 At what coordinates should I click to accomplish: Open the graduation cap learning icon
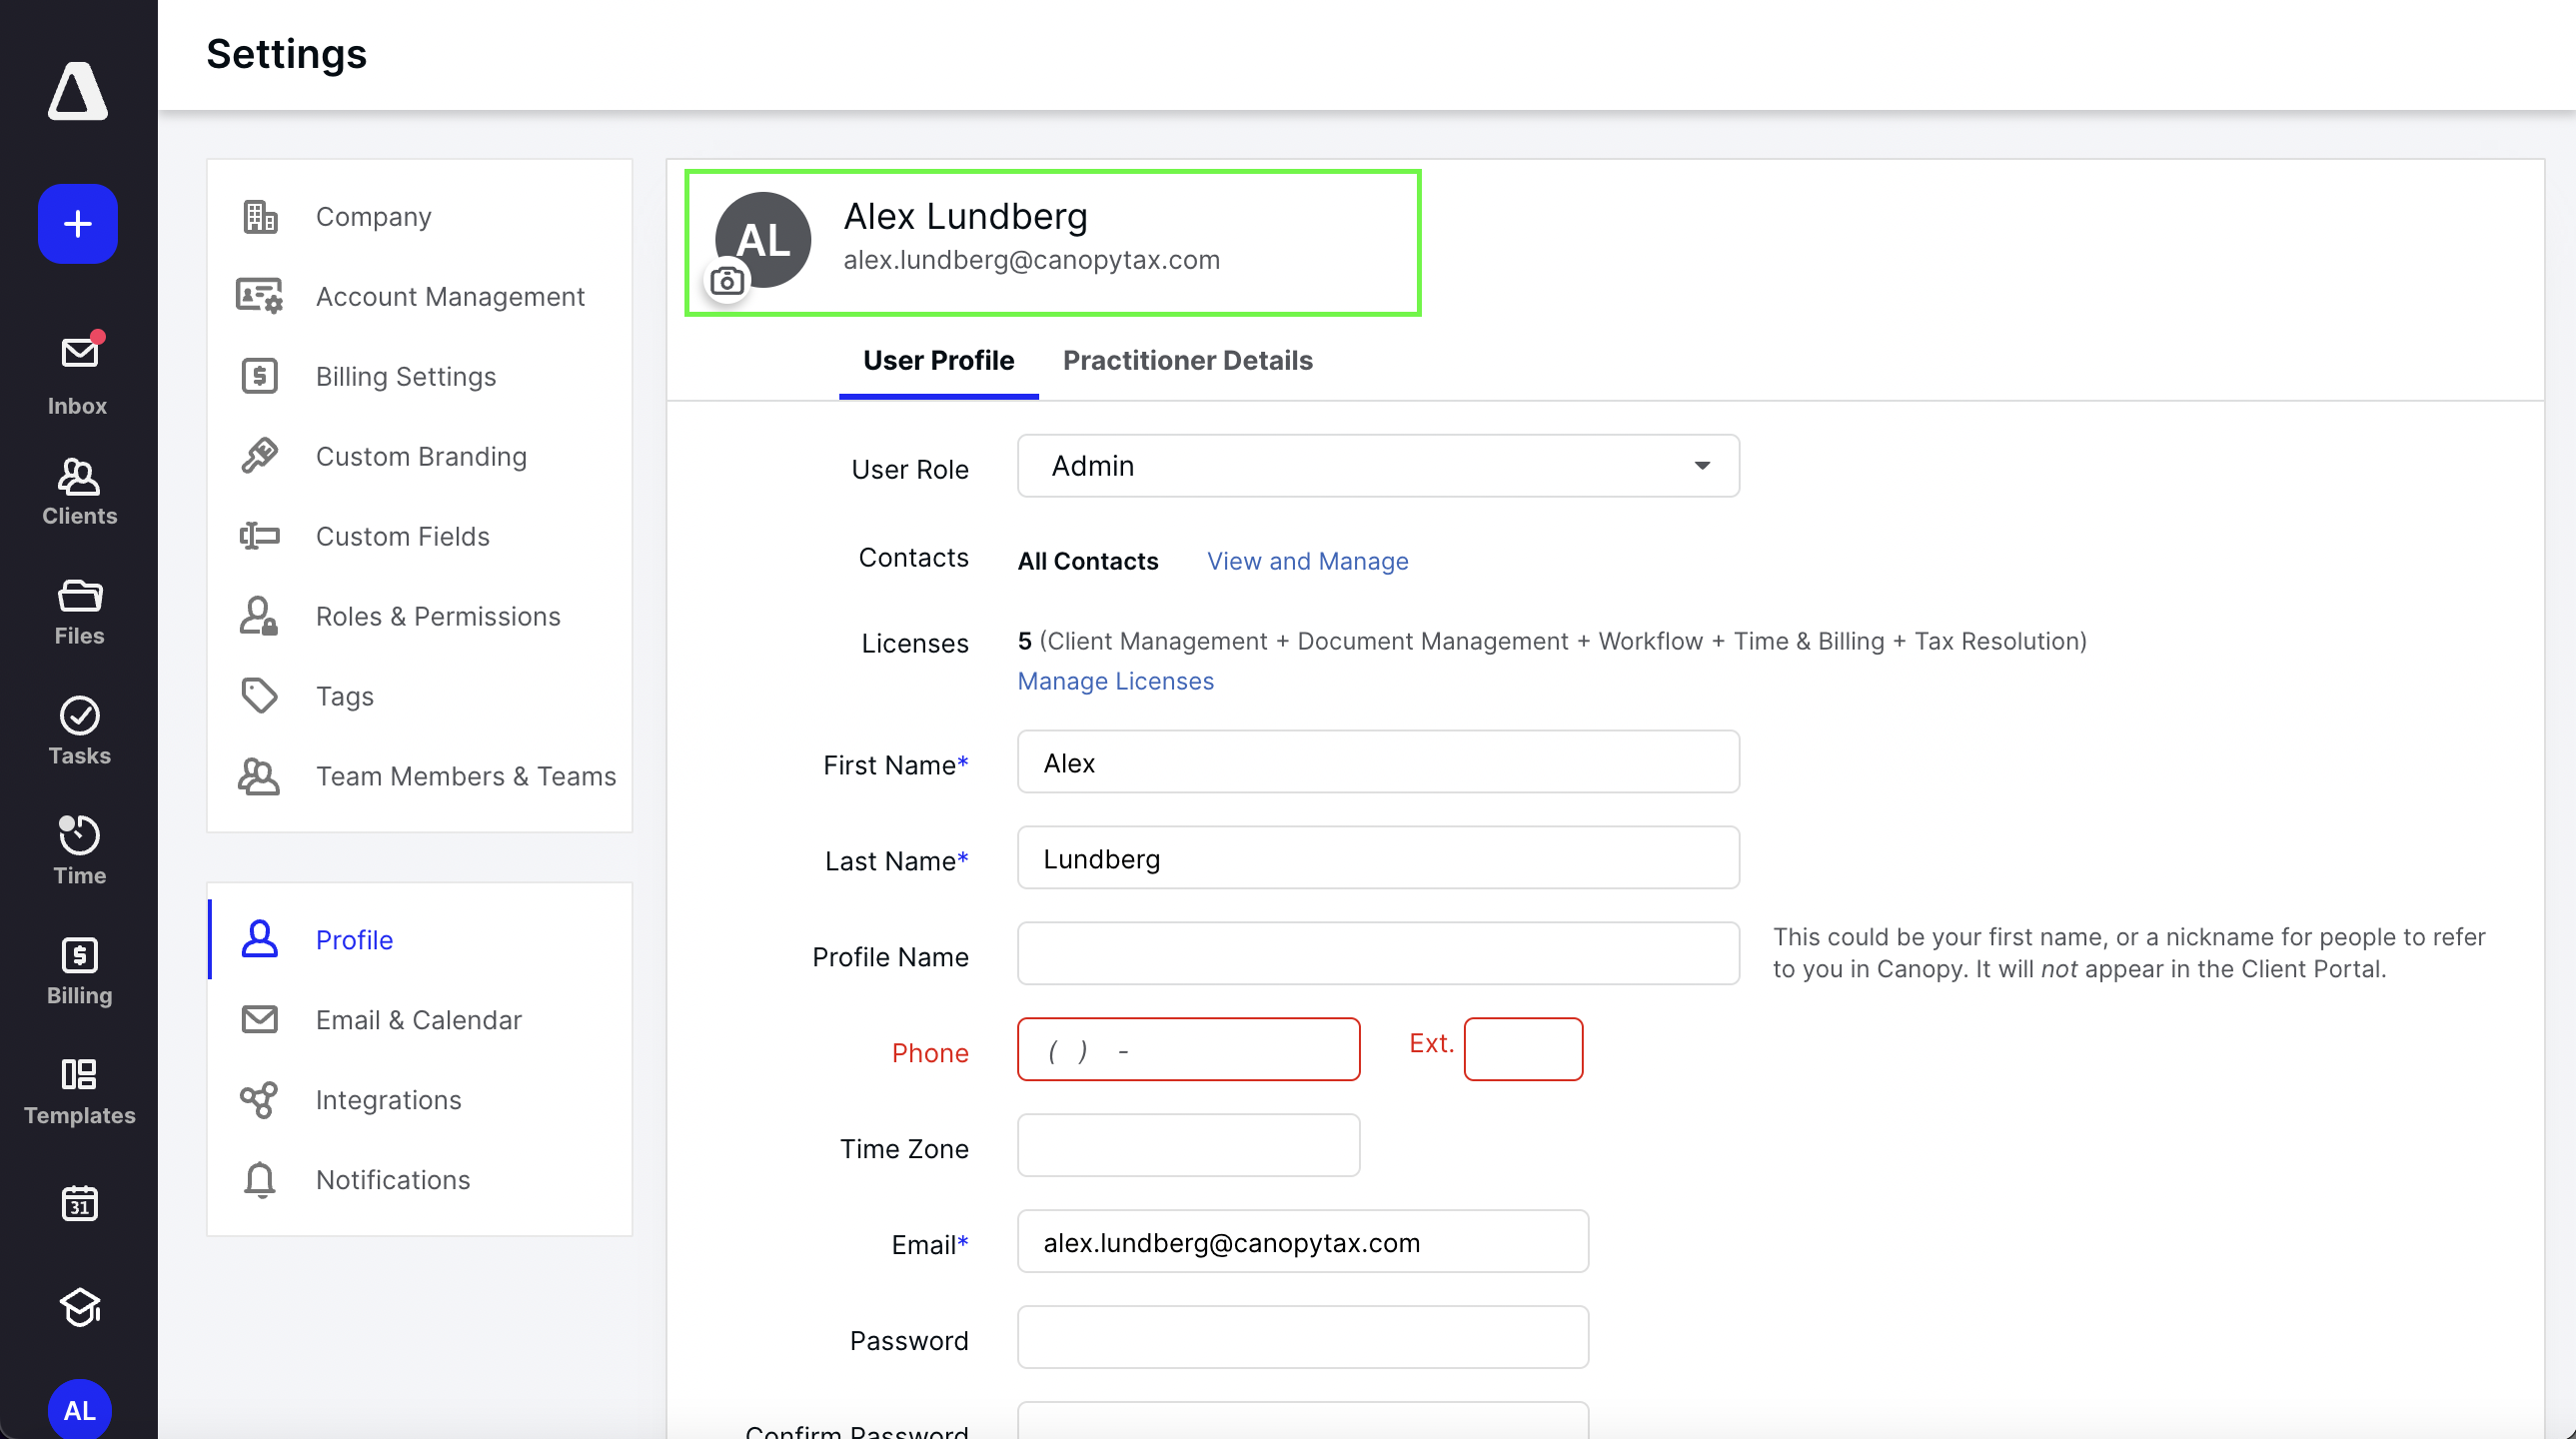click(78, 1307)
